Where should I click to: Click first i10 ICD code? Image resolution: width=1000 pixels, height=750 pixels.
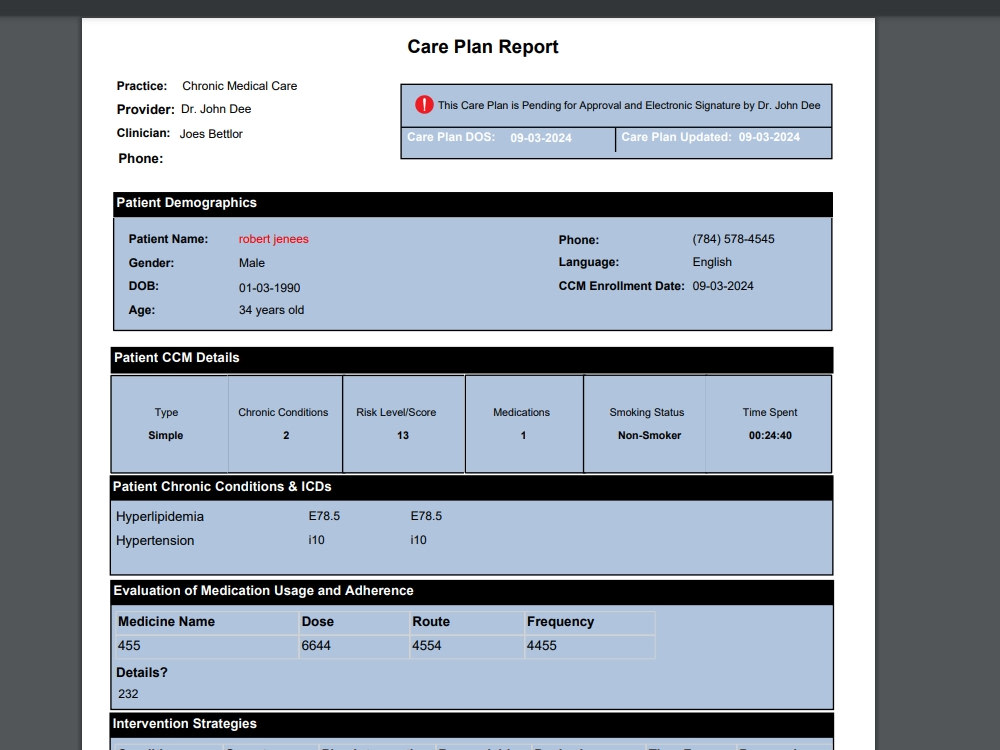(316, 540)
